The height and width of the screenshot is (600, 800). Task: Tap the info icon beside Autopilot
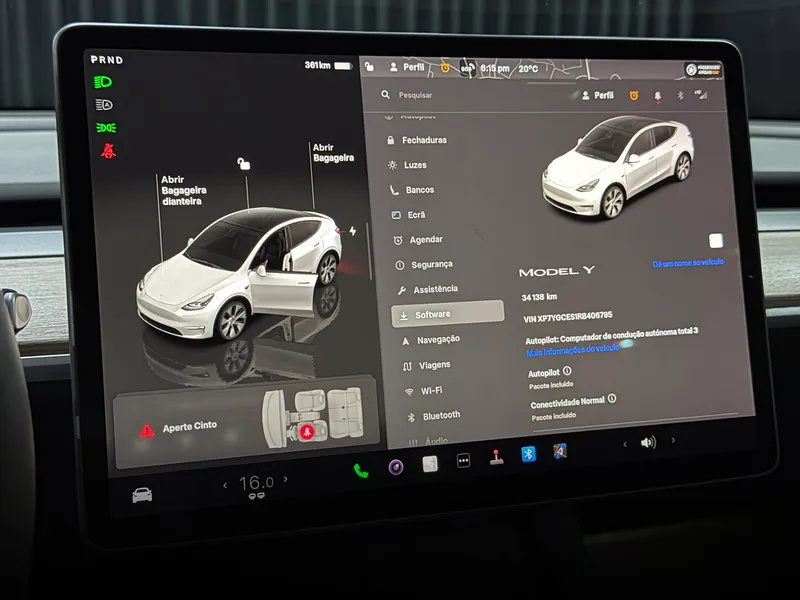click(567, 371)
